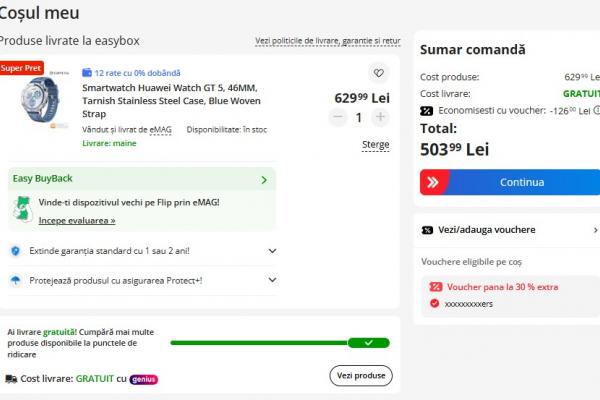The height and width of the screenshot is (400, 600).
Task: Open the Easy BuyBack arrow chevron
Action: (264, 180)
